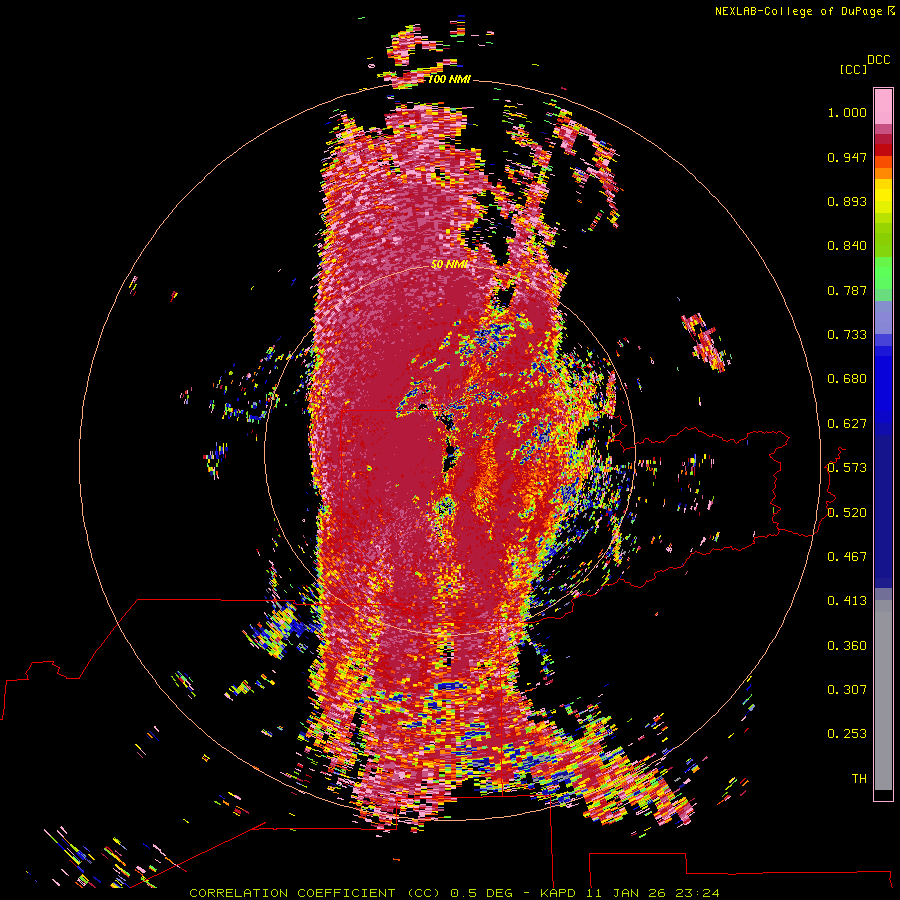Click the KAPD radar site identifier
Screen dimensions: 900x900
point(560,893)
